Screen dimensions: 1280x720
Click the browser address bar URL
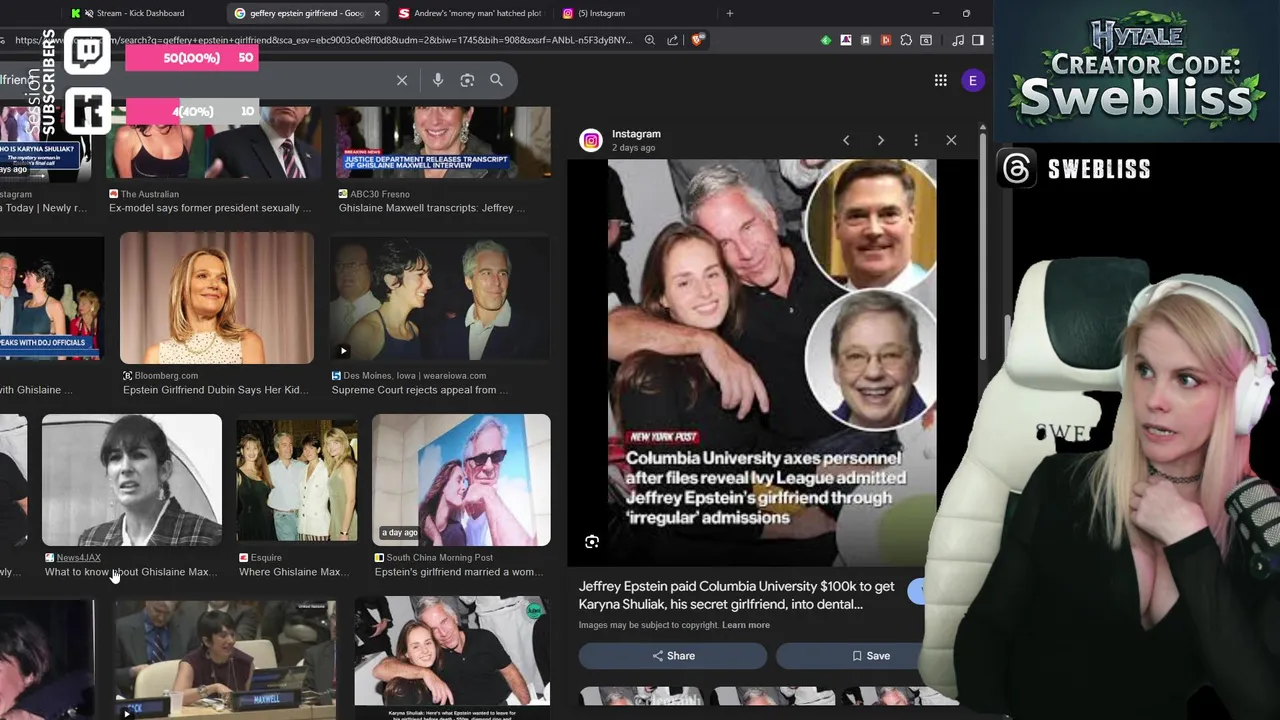pos(323,40)
